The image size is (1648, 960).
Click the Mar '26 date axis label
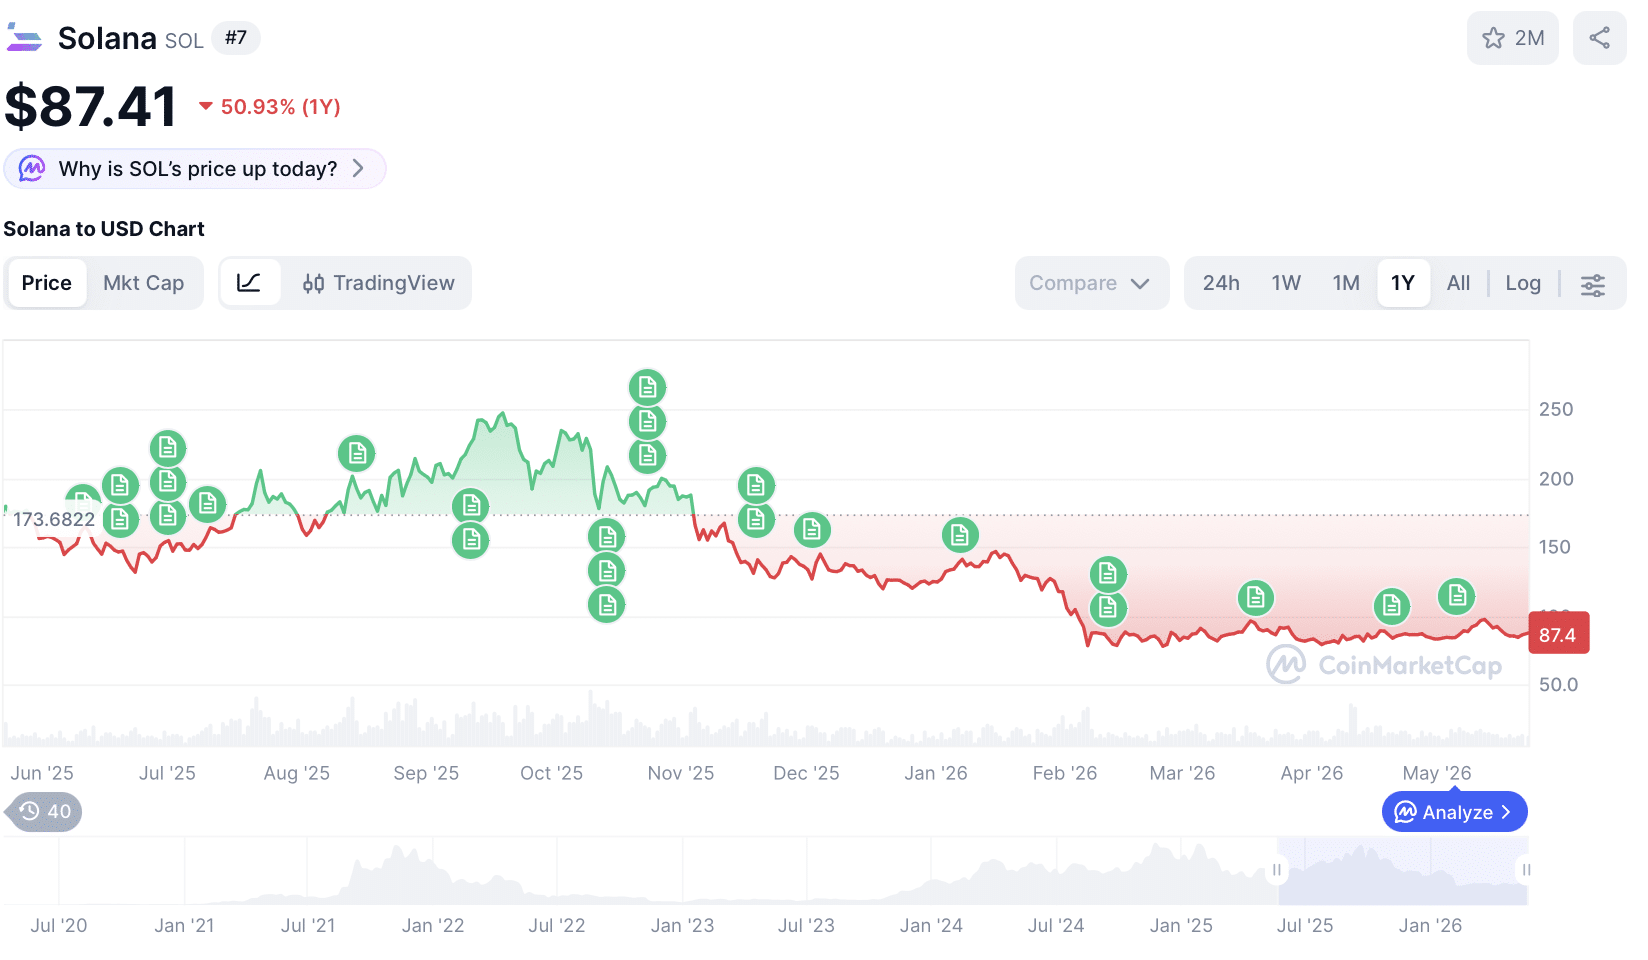coord(1182,773)
